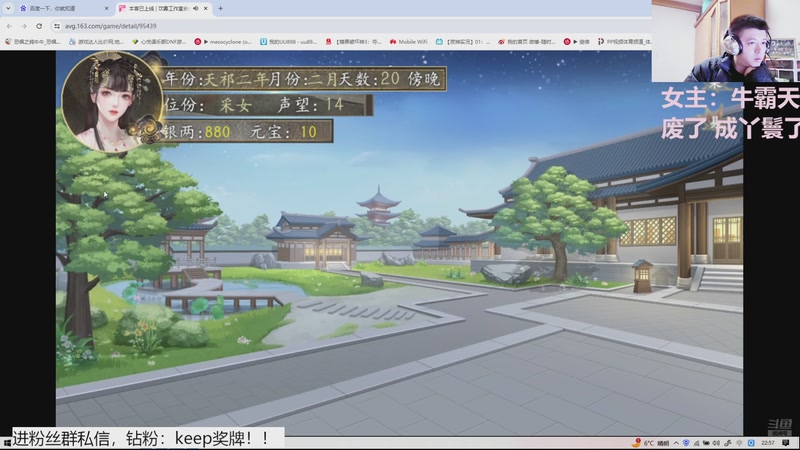This screenshot has width=800, height=450.
Task: Open a new browser tab
Action: [x=220, y=8]
